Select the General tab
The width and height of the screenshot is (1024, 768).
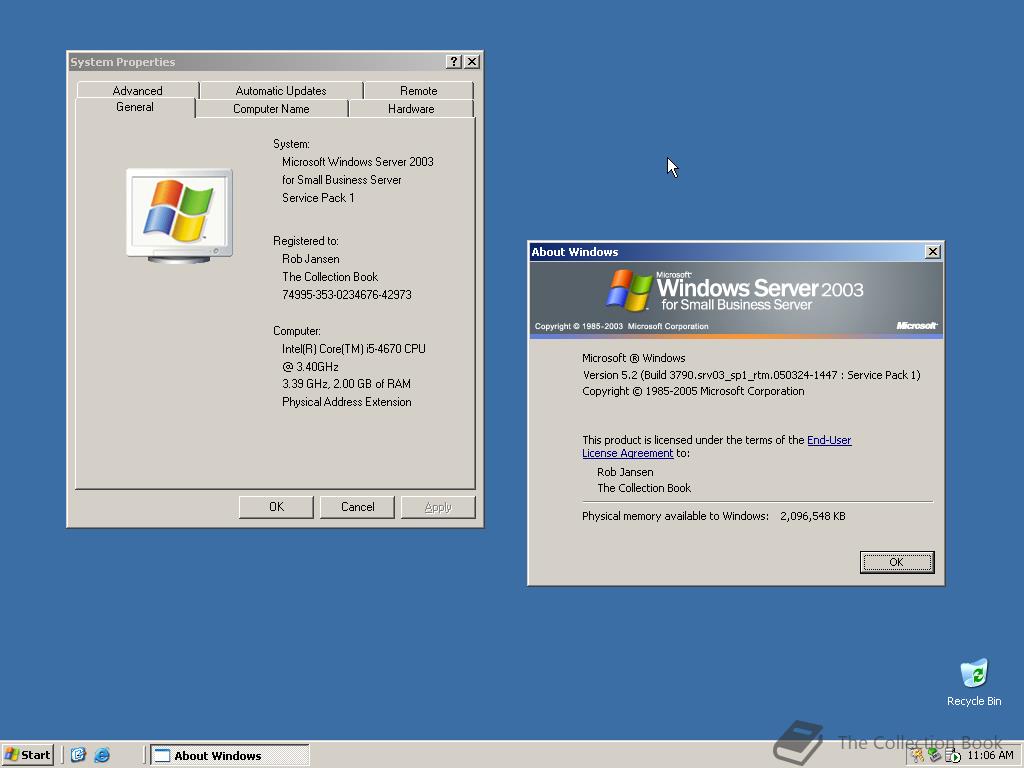point(135,107)
